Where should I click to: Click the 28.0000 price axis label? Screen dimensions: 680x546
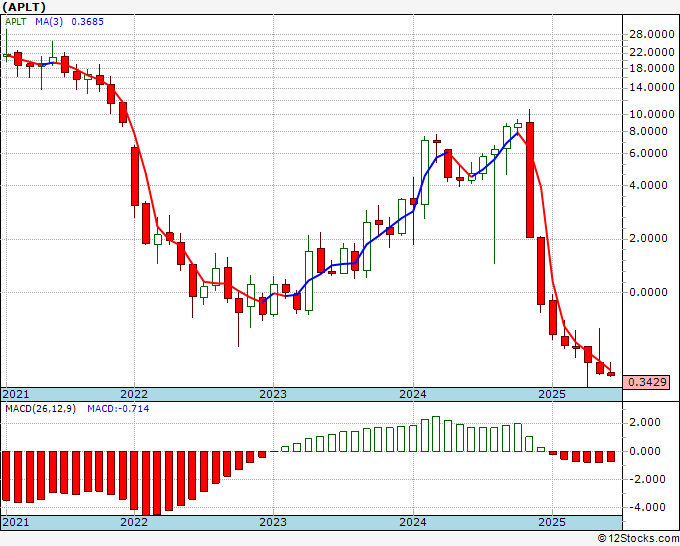(x=652, y=35)
